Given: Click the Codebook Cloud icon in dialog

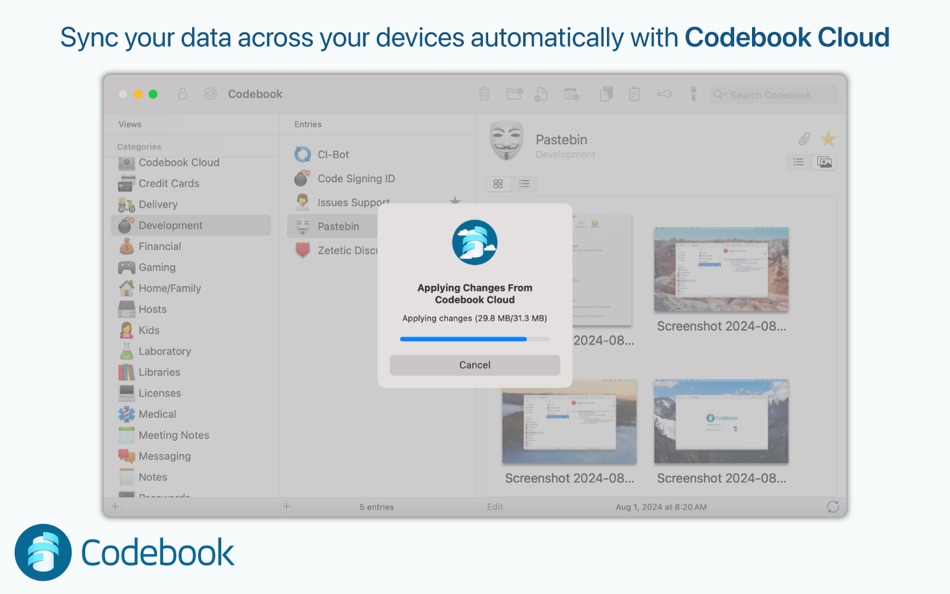Looking at the screenshot, I should 474,242.
